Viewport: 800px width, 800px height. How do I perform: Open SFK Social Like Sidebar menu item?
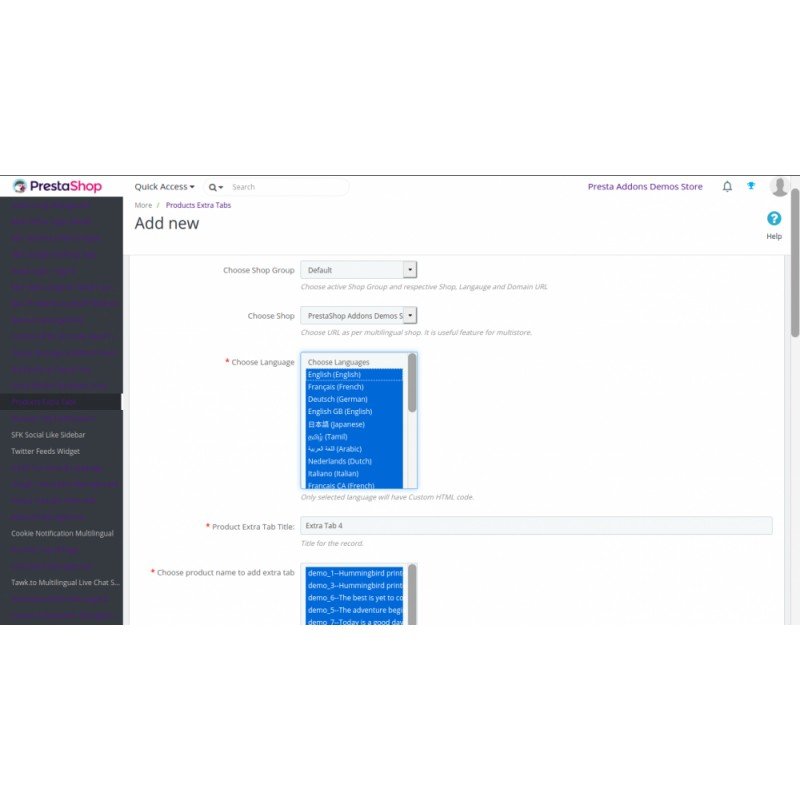[x=48, y=435]
